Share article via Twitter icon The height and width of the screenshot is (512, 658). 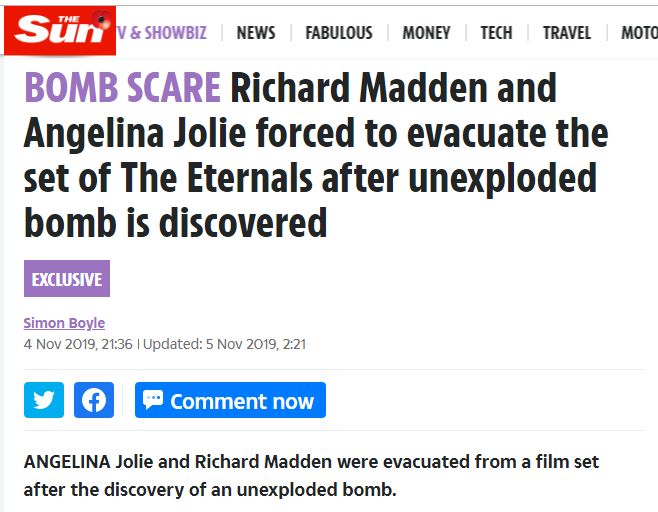[x=44, y=400]
